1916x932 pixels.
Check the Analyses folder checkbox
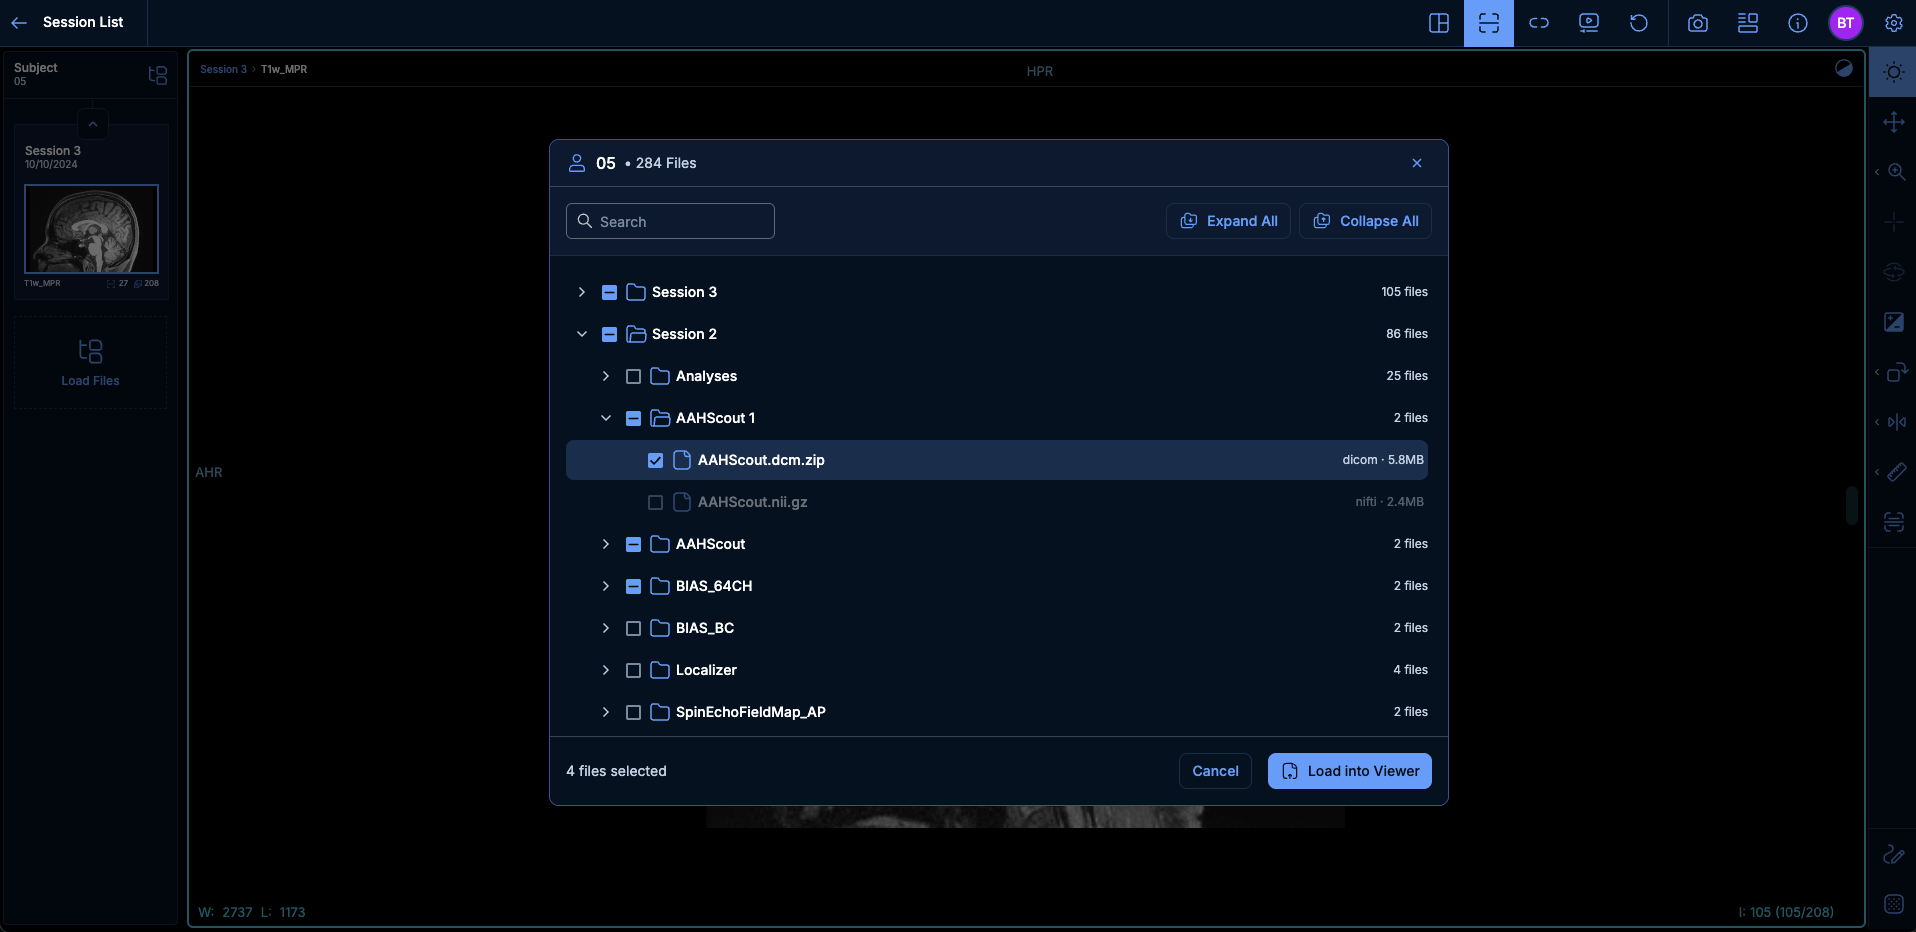coord(633,376)
